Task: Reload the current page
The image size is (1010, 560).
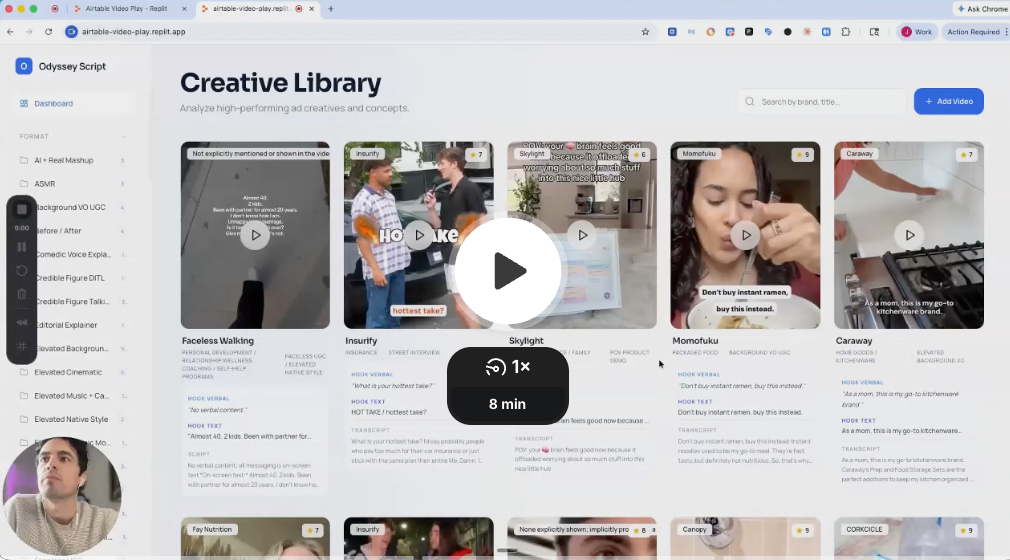Action: [48, 32]
